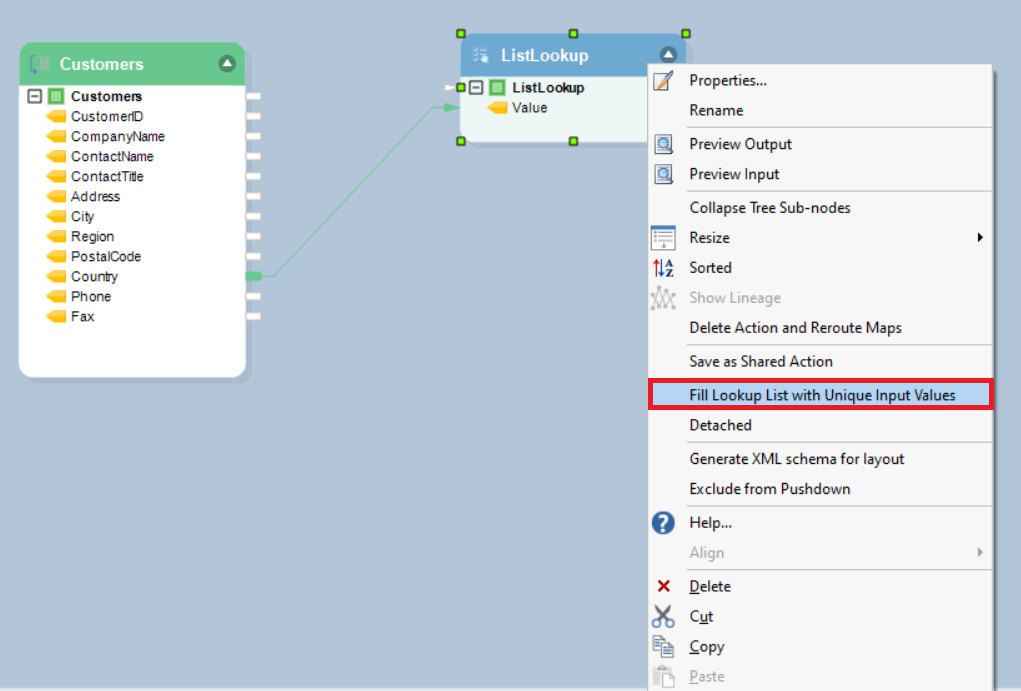Collapse the Customers object with arrow button
This screenshot has height=691, width=1021.
pyautogui.click(x=227, y=63)
